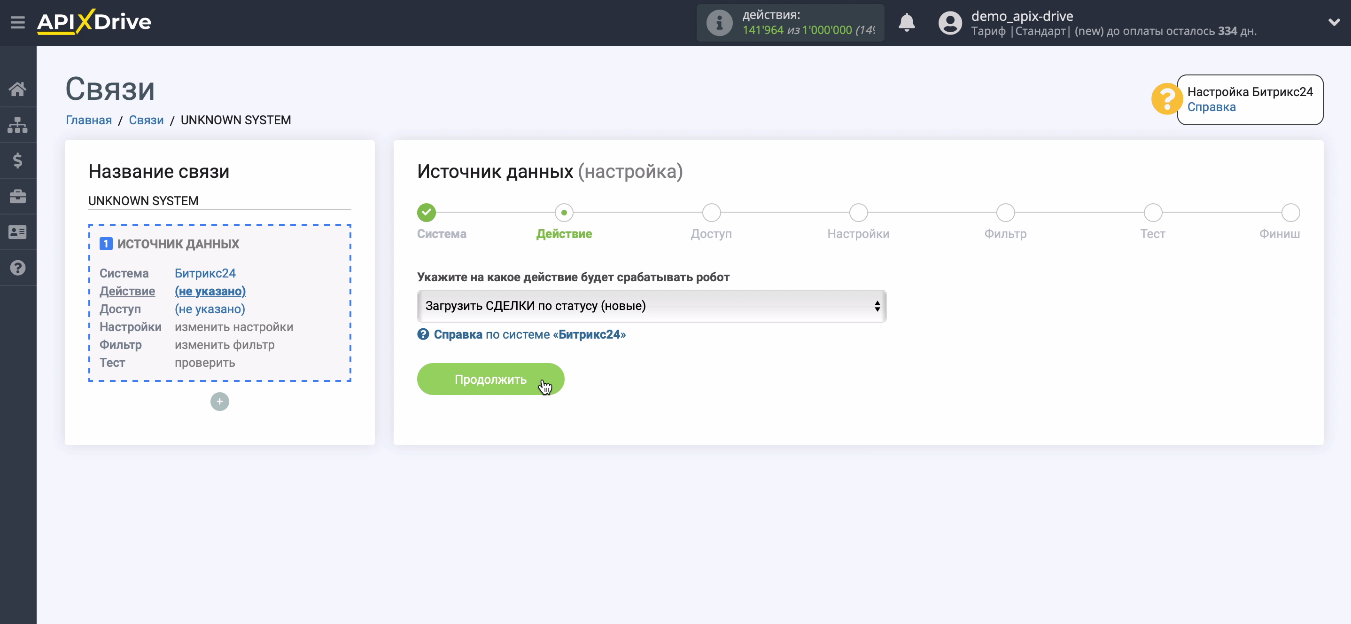The image size is (1351, 624).
Task: Open the briefcase sidebar icon
Action: [x=18, y=196]
